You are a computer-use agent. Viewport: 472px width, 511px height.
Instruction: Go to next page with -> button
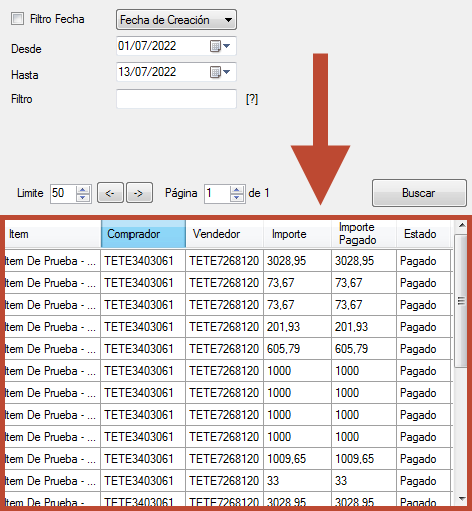click(140, 193)
